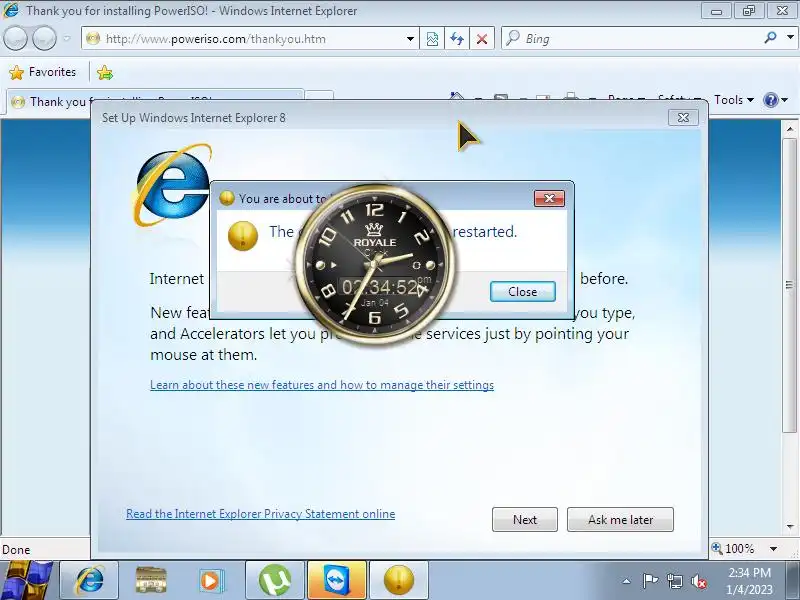Open the Tools menu
Screen dimensions: 800x600
click(734, 100)
